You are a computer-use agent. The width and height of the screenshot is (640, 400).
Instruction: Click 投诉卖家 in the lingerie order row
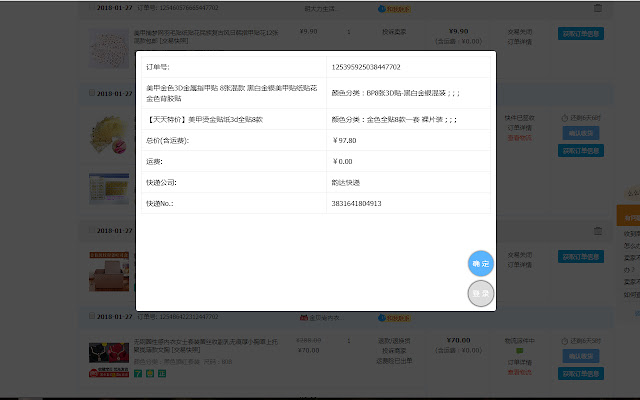coord(394,351)
